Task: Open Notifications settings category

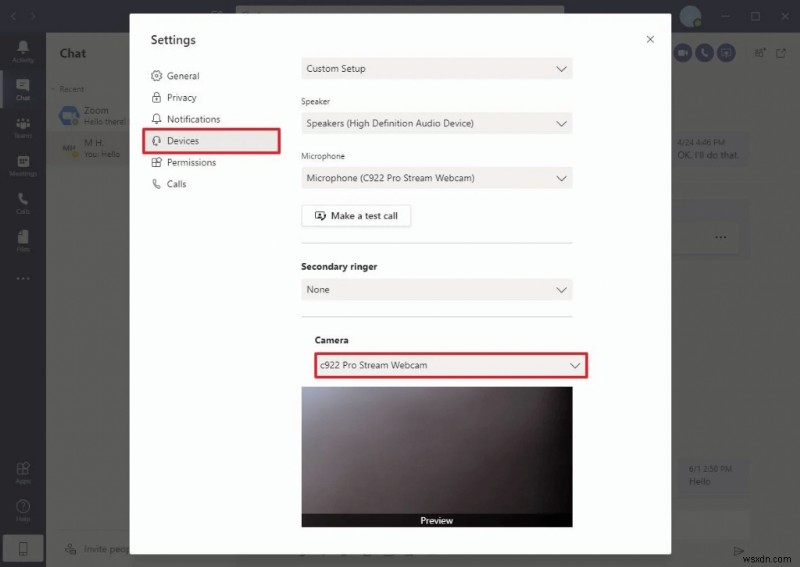Action: coord(185,119)
